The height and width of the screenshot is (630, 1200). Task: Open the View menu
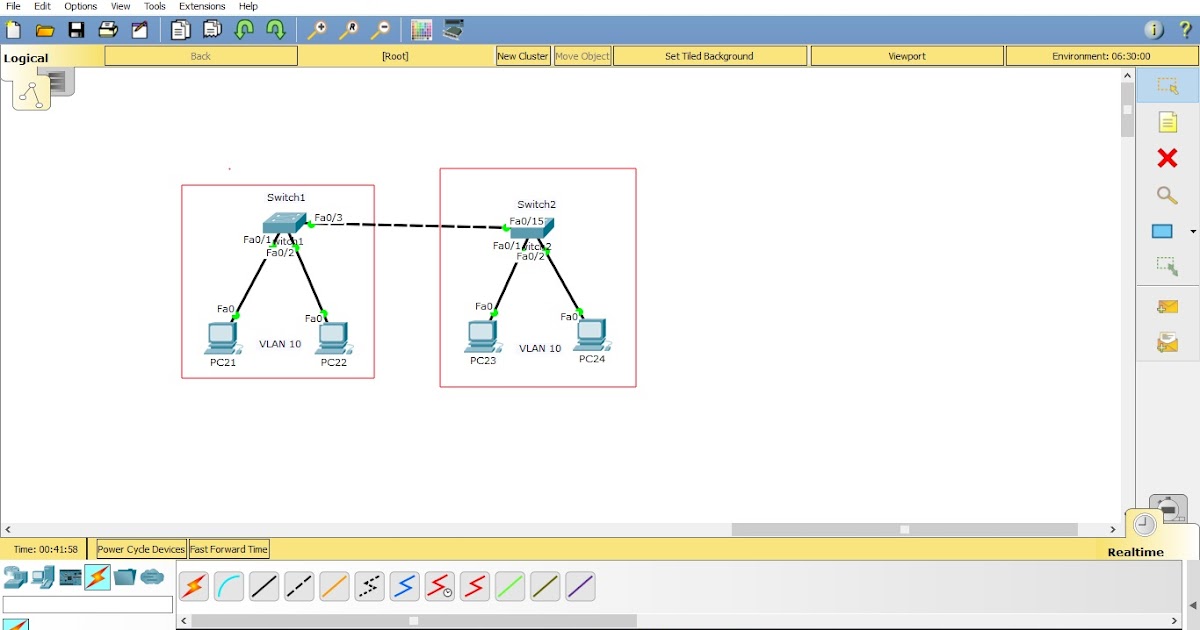pyautogui.click(x=120, y=6)
